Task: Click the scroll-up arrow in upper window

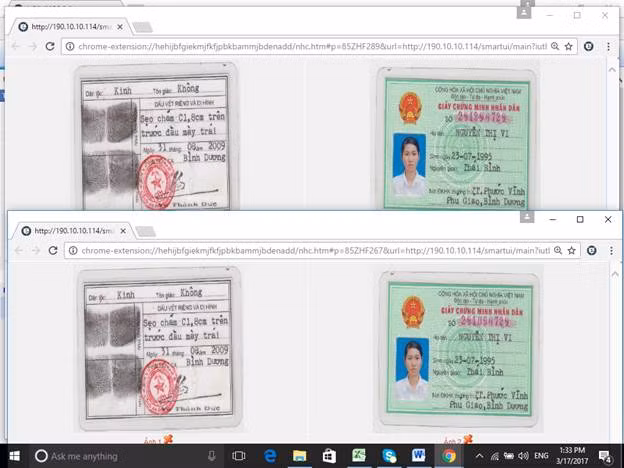Action: tap(612, 70)
